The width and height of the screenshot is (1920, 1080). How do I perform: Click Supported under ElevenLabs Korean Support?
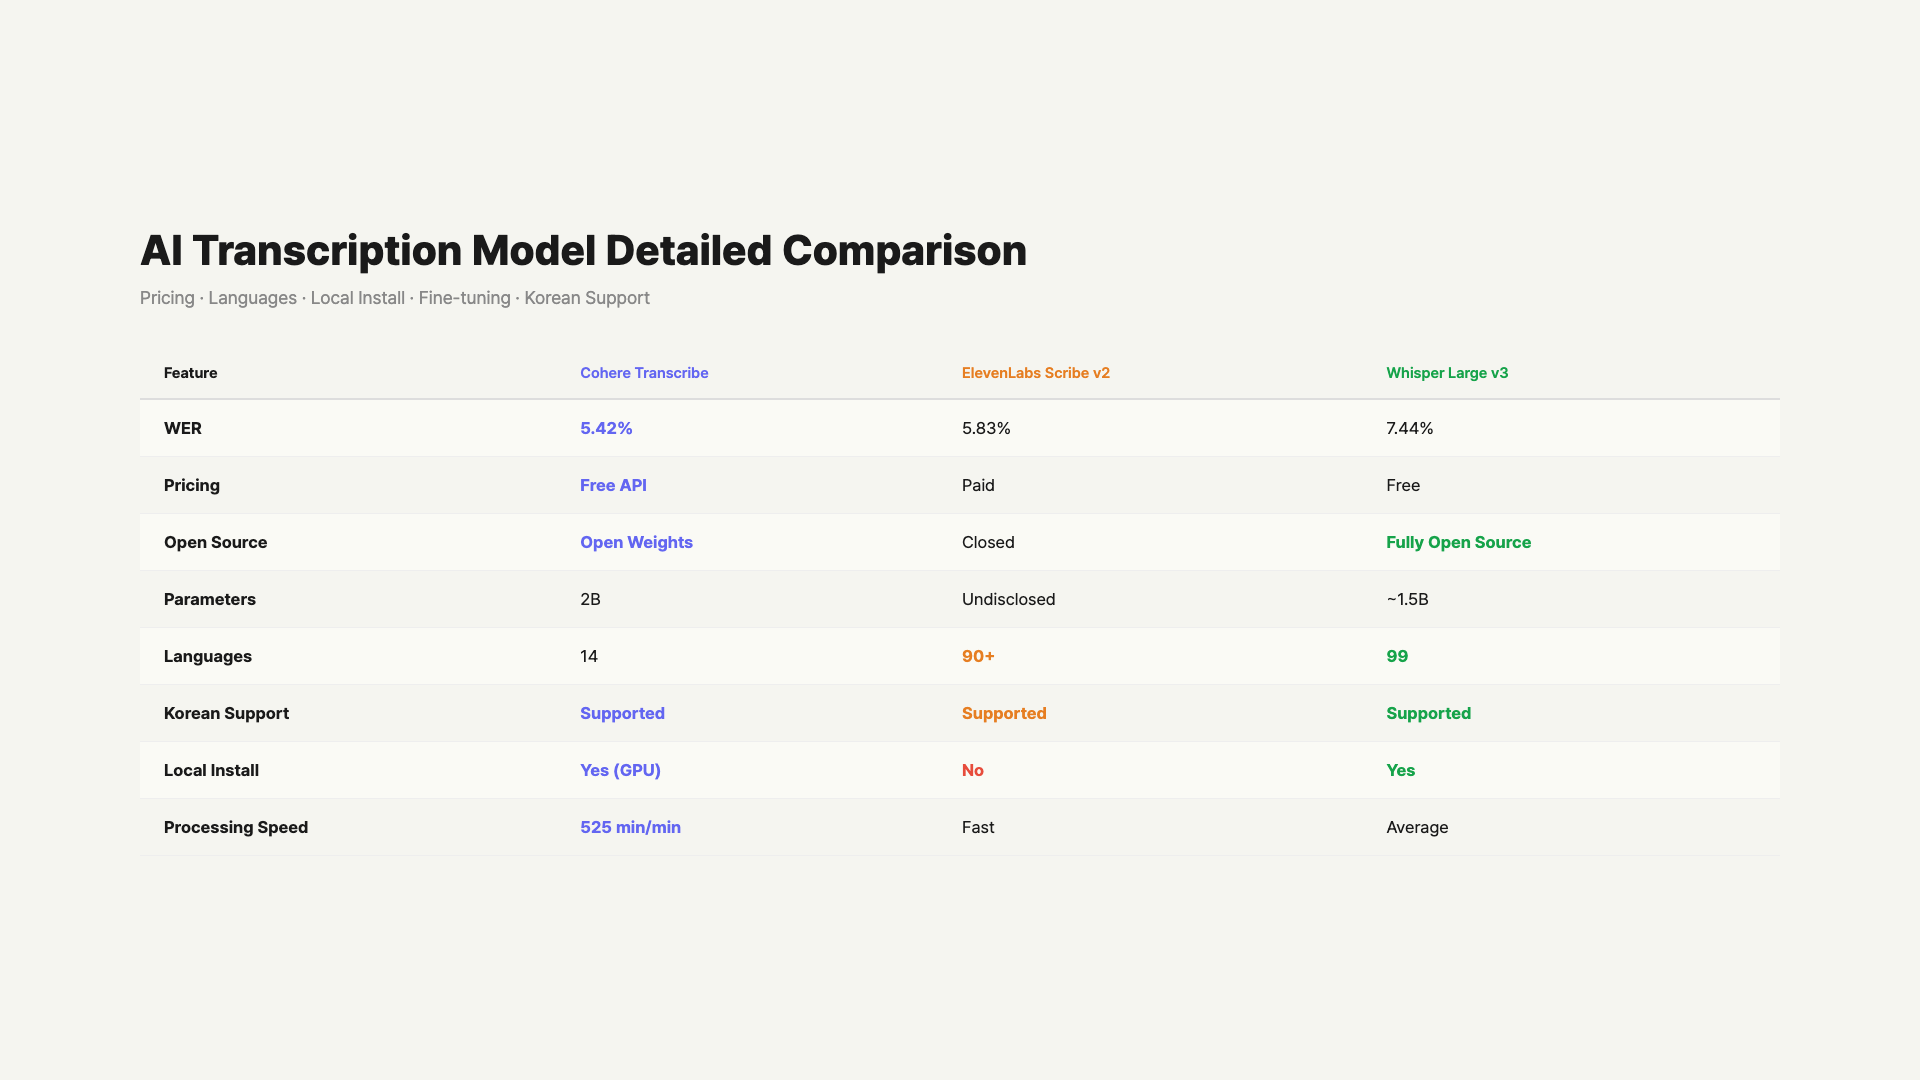click(x=1004, y=713)
